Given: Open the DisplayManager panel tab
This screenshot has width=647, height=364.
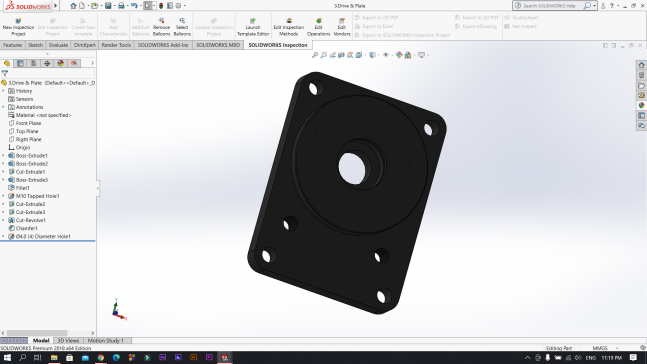Looking at the screenshot, I should click(61, 63).
